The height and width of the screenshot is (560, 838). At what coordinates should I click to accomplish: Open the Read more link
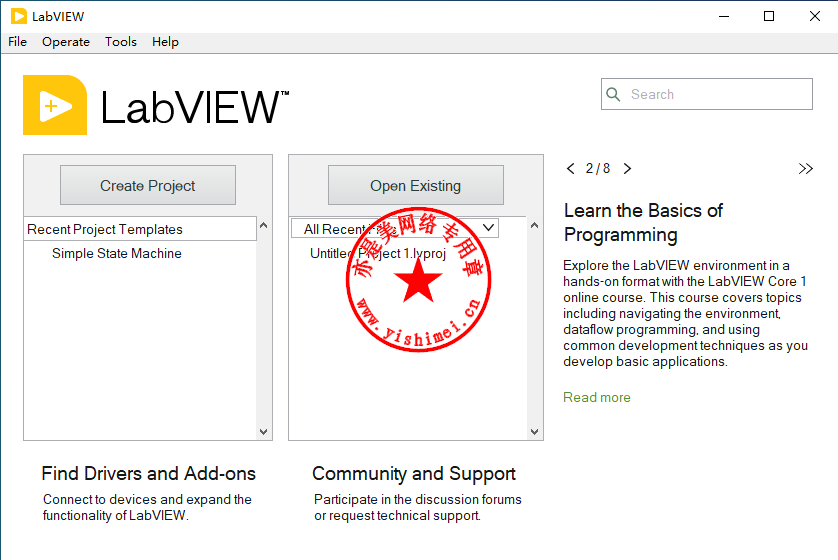point(596,398)
